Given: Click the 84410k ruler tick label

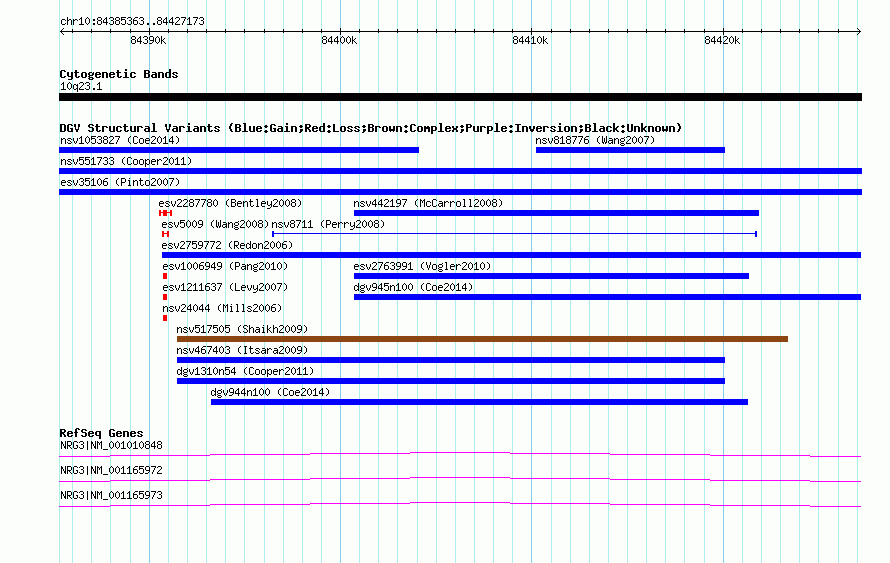Looking at the screenshot, I should click(x=530, y=40).
